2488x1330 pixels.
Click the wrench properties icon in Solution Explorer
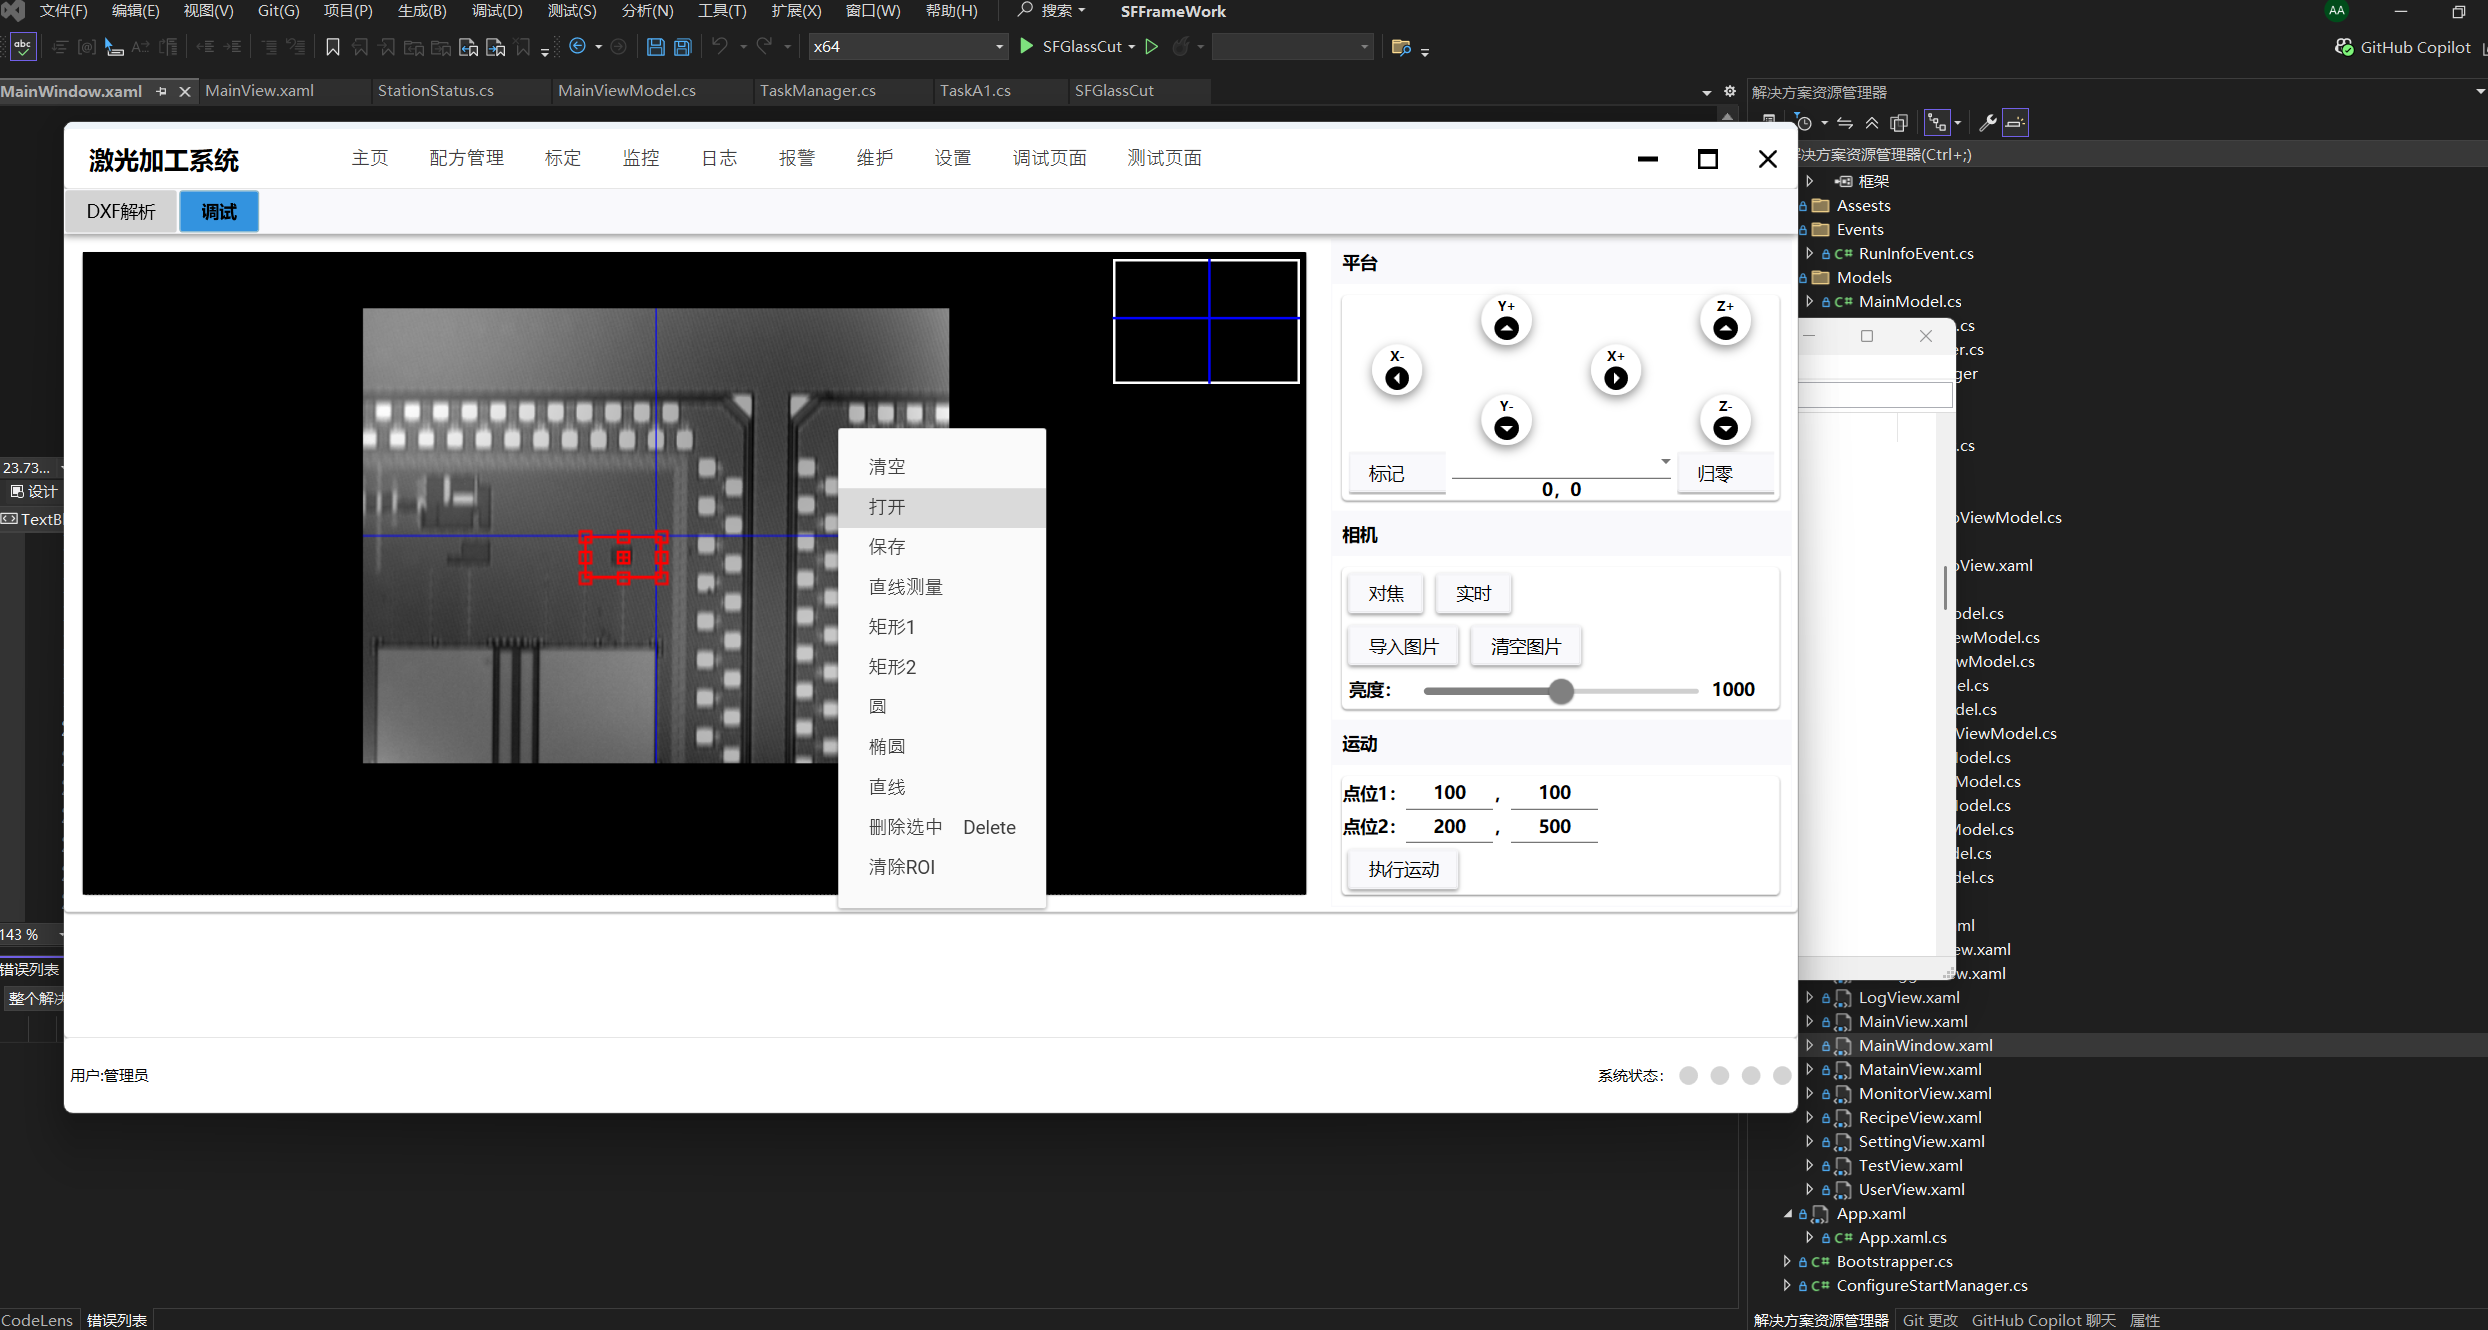(x=1988, y=123)
